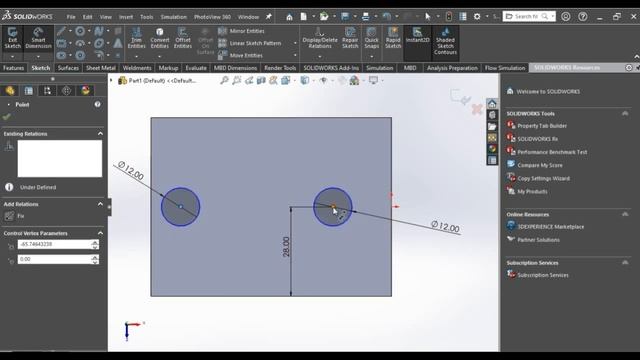Select Linear Sketch Pattern tool
This screenshot has width=640, height=360.
[249, 43]
